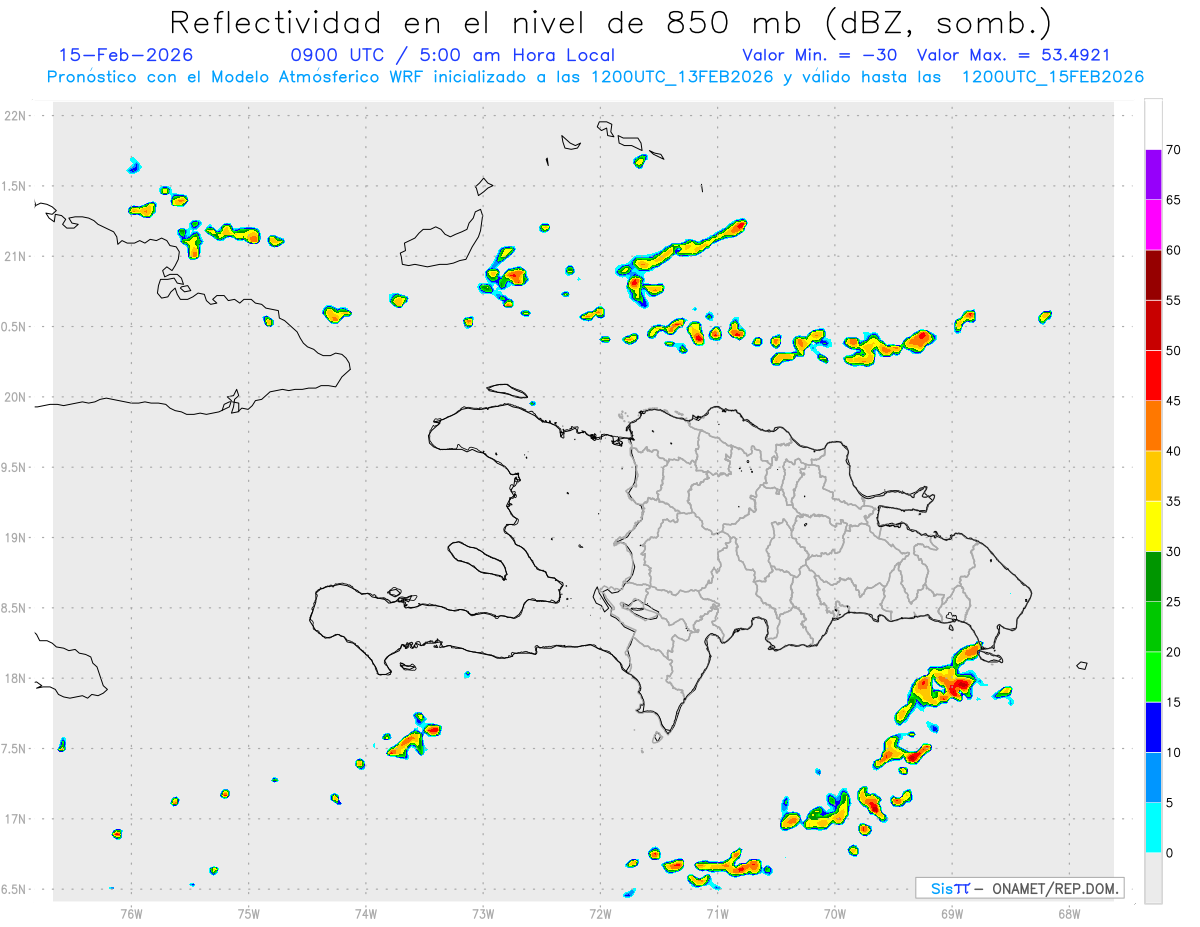1200x927 pixels.
Task: Click the dark blue 10–15 dBZ colorbar segment
Action: 1153,727
